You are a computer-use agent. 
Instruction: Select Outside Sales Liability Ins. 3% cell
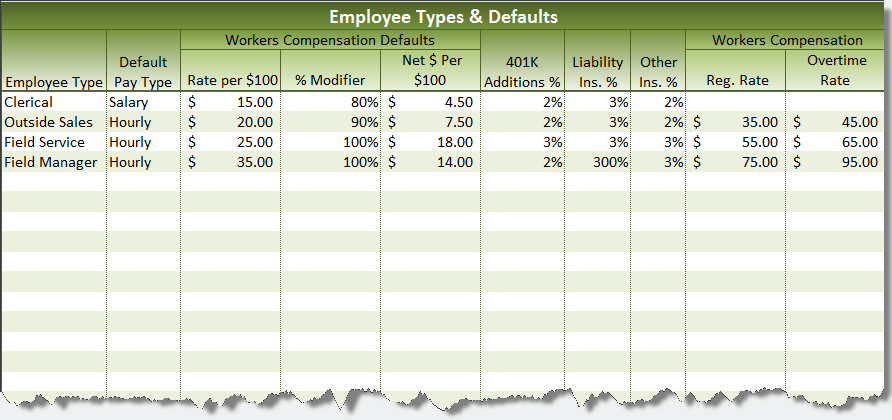pos(597,122)
